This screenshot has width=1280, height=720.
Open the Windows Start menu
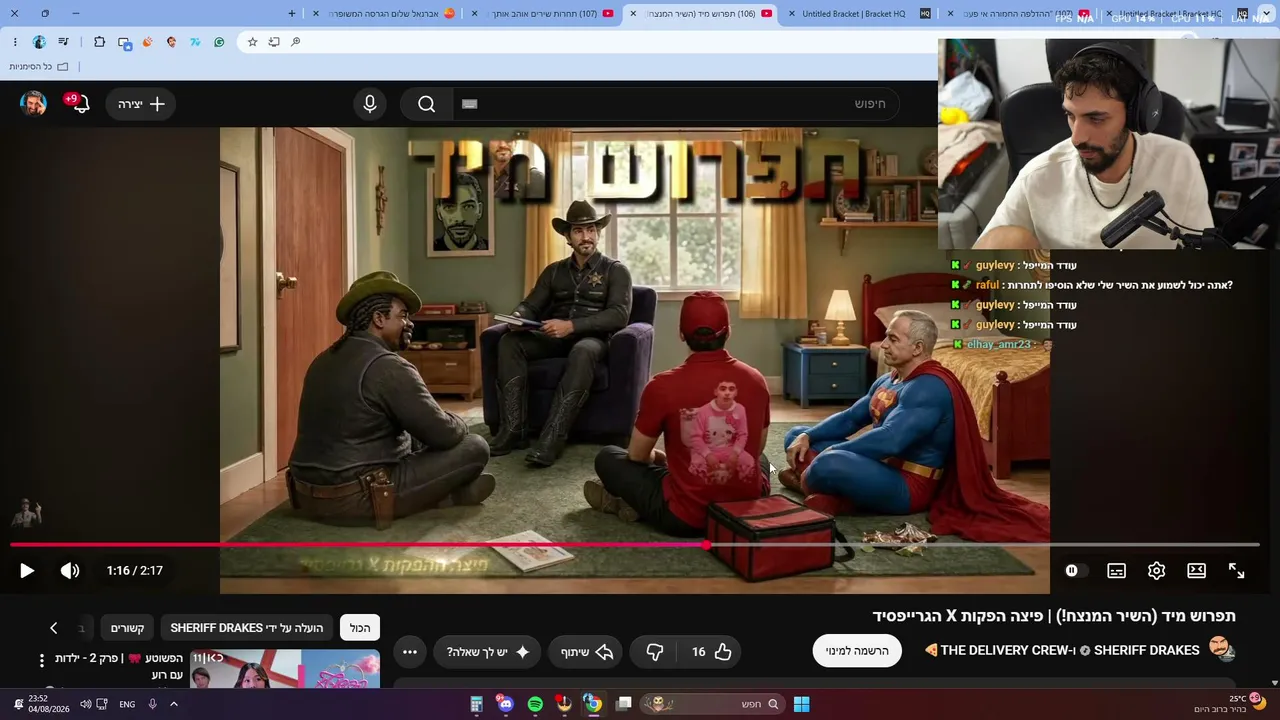point(802,704)
